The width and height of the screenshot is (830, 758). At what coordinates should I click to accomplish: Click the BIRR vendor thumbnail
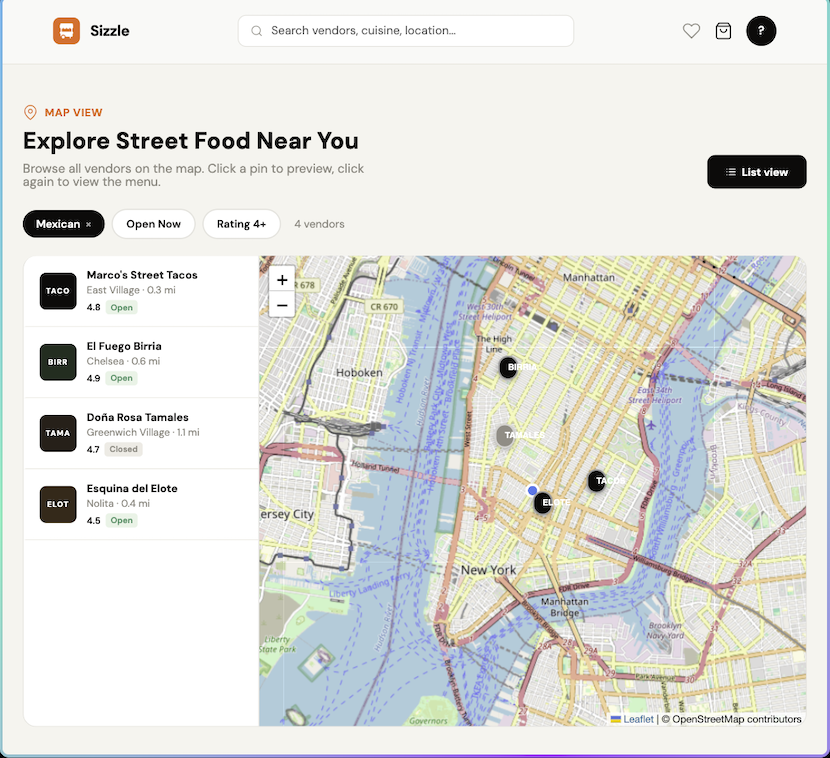[58, 362]
